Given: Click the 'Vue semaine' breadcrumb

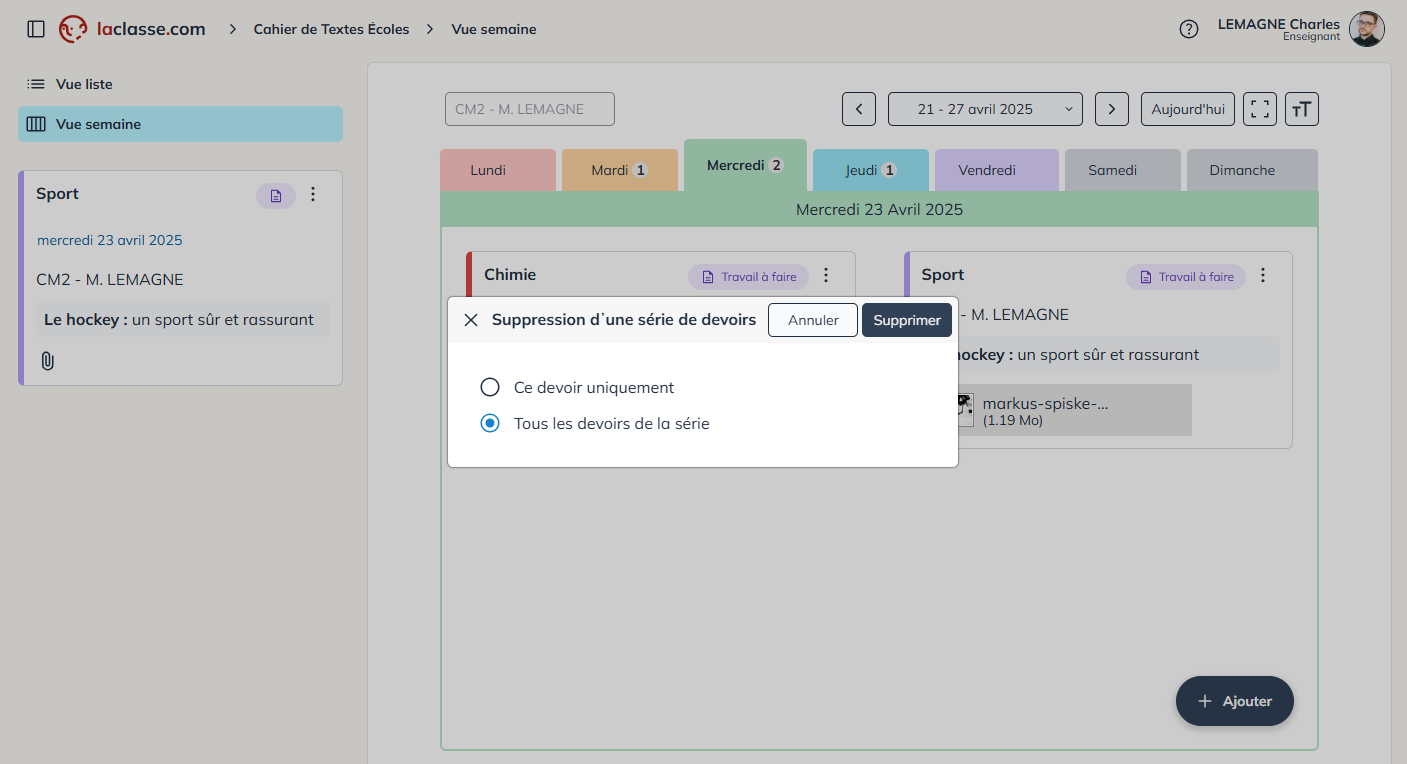Looking at the screenshot, I should (x=494, y=29).
